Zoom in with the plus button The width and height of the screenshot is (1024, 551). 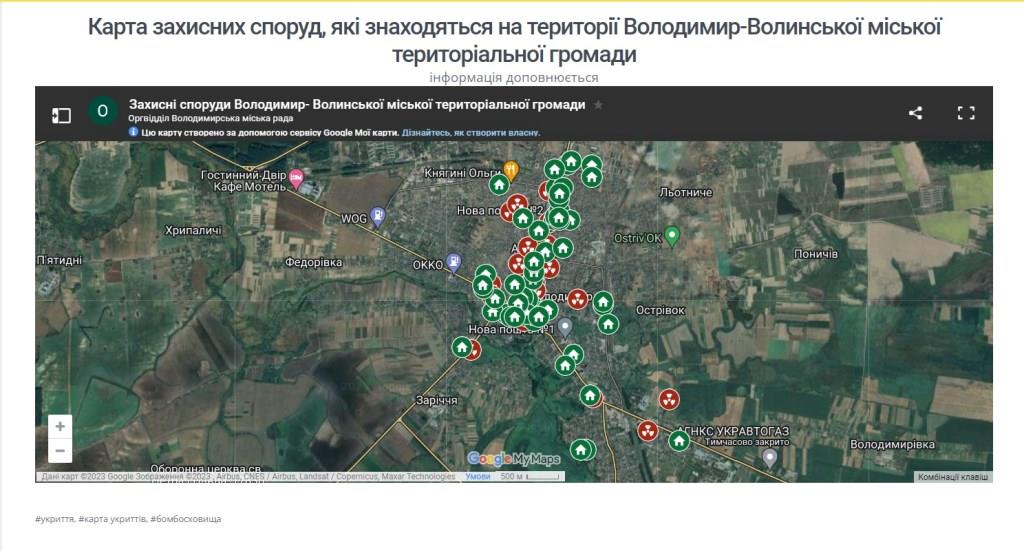click(60, 426)
